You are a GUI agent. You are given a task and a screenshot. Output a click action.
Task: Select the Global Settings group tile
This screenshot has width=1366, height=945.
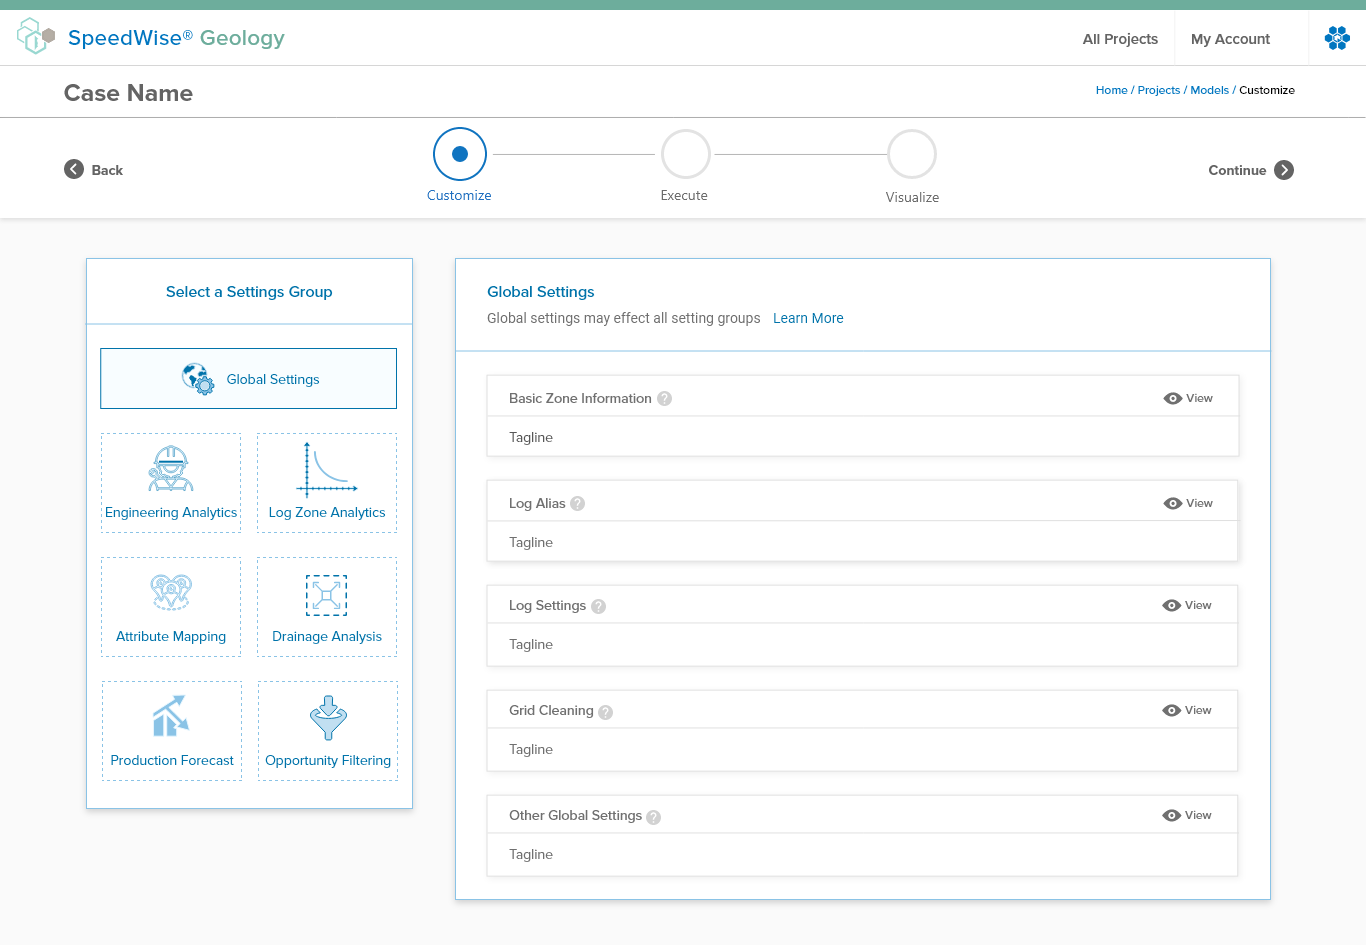tap(249, 379)
